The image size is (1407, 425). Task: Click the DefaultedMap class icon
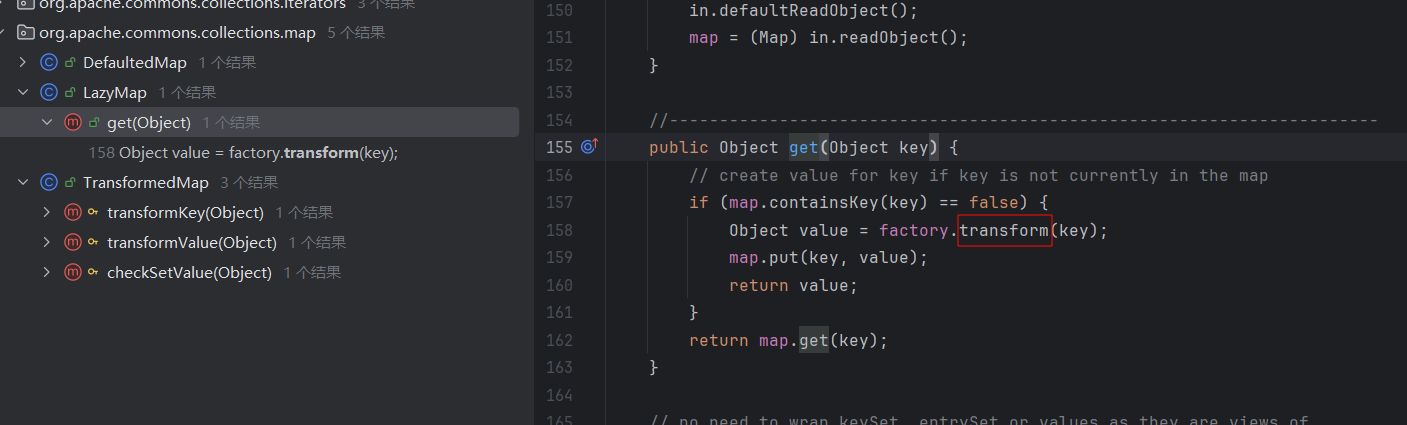(x=48, y=63)
